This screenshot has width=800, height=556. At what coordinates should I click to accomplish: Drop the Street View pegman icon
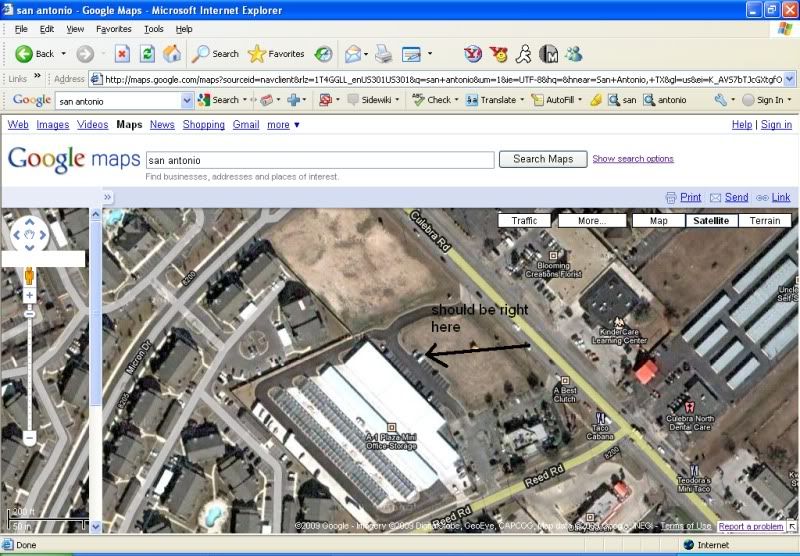30,274
